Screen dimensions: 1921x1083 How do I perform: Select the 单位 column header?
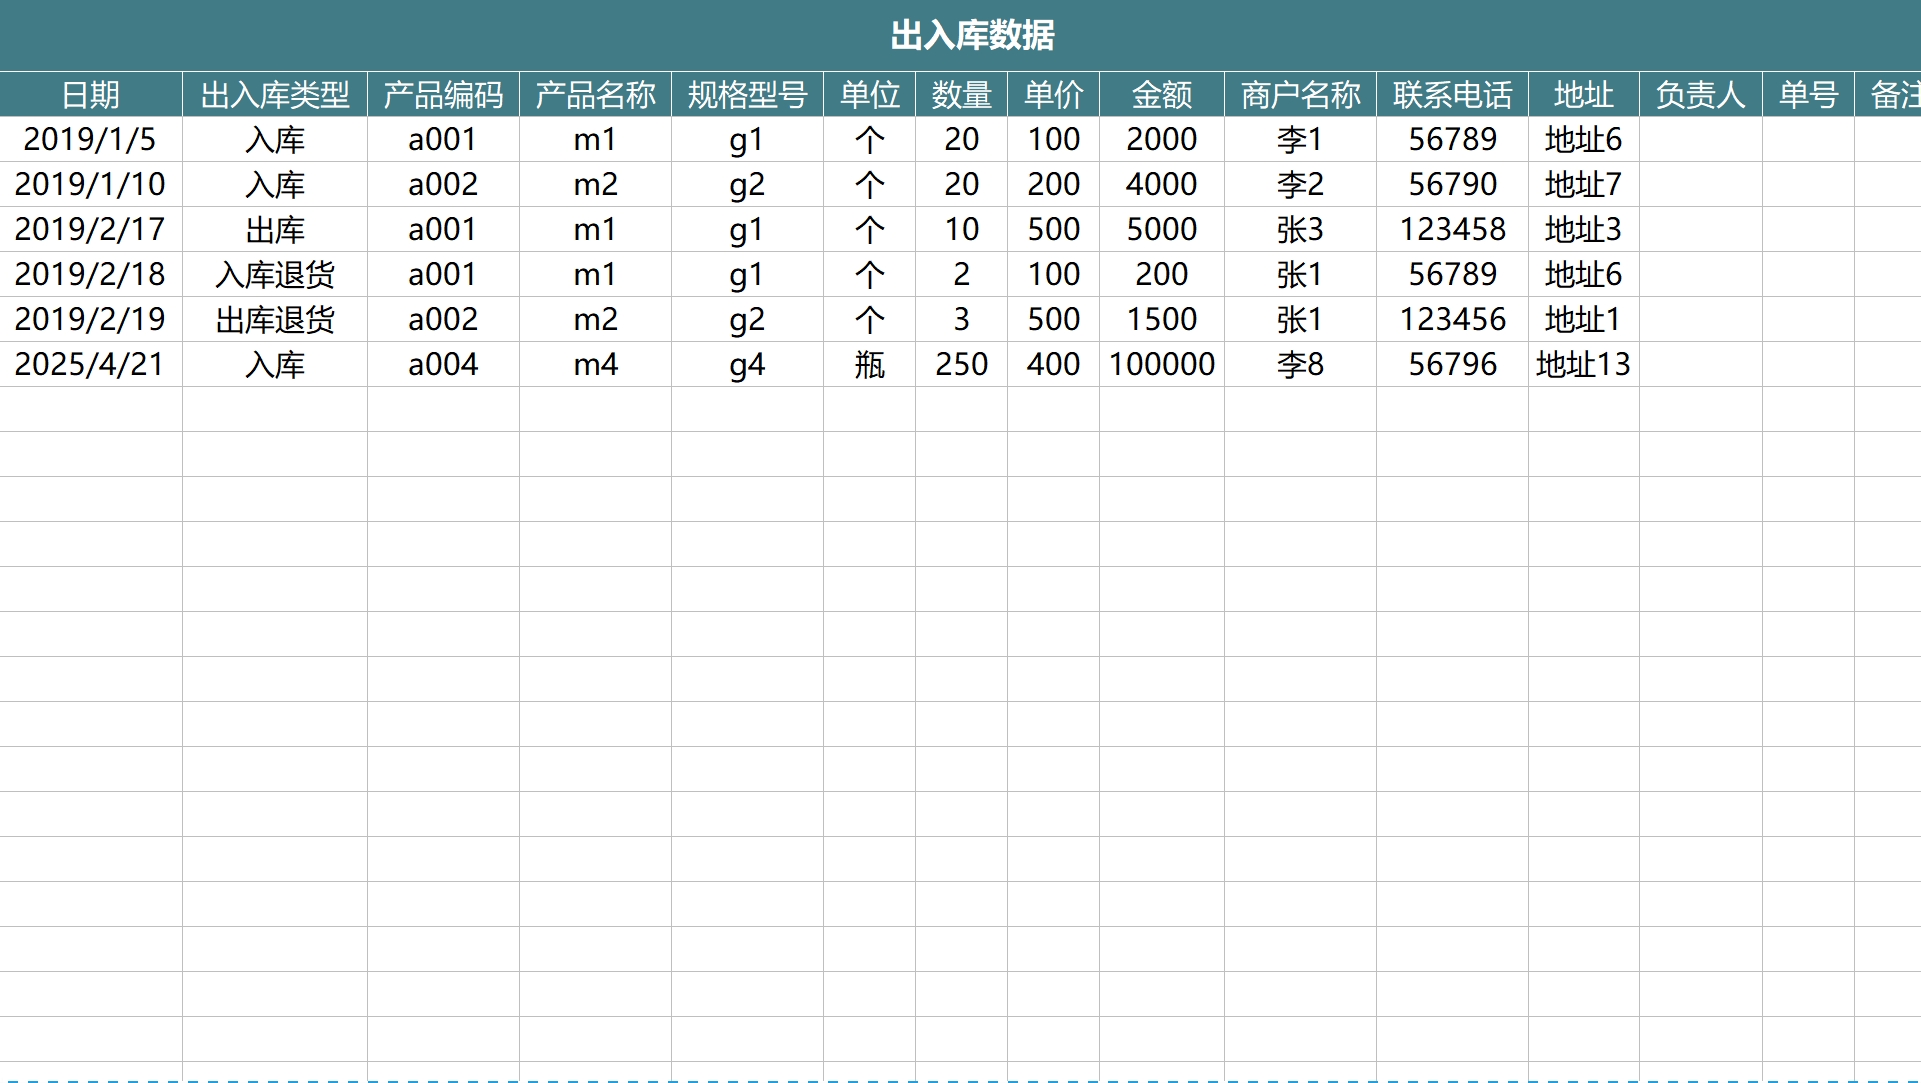coord(869,95)
